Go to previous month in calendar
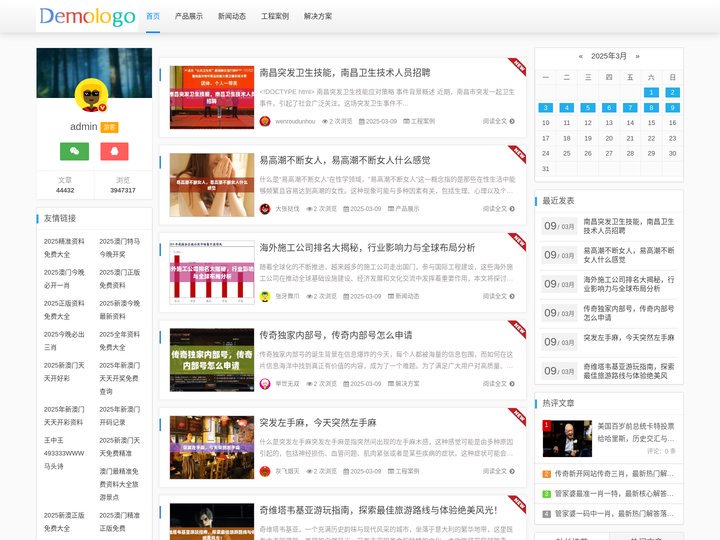Viewport: 720px width, 540px height. 581,56
